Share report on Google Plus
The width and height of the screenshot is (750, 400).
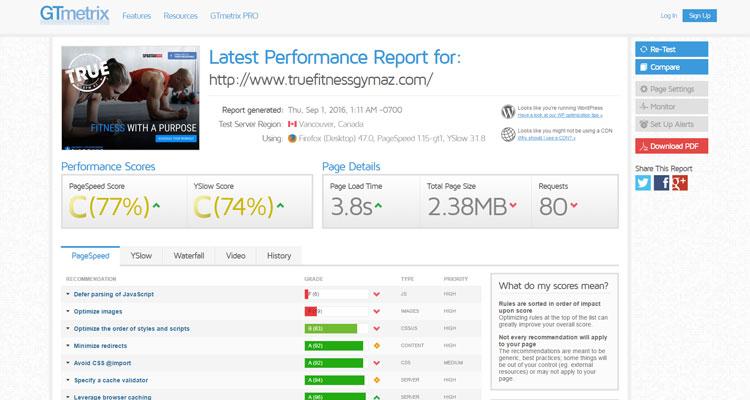[679, 183]
